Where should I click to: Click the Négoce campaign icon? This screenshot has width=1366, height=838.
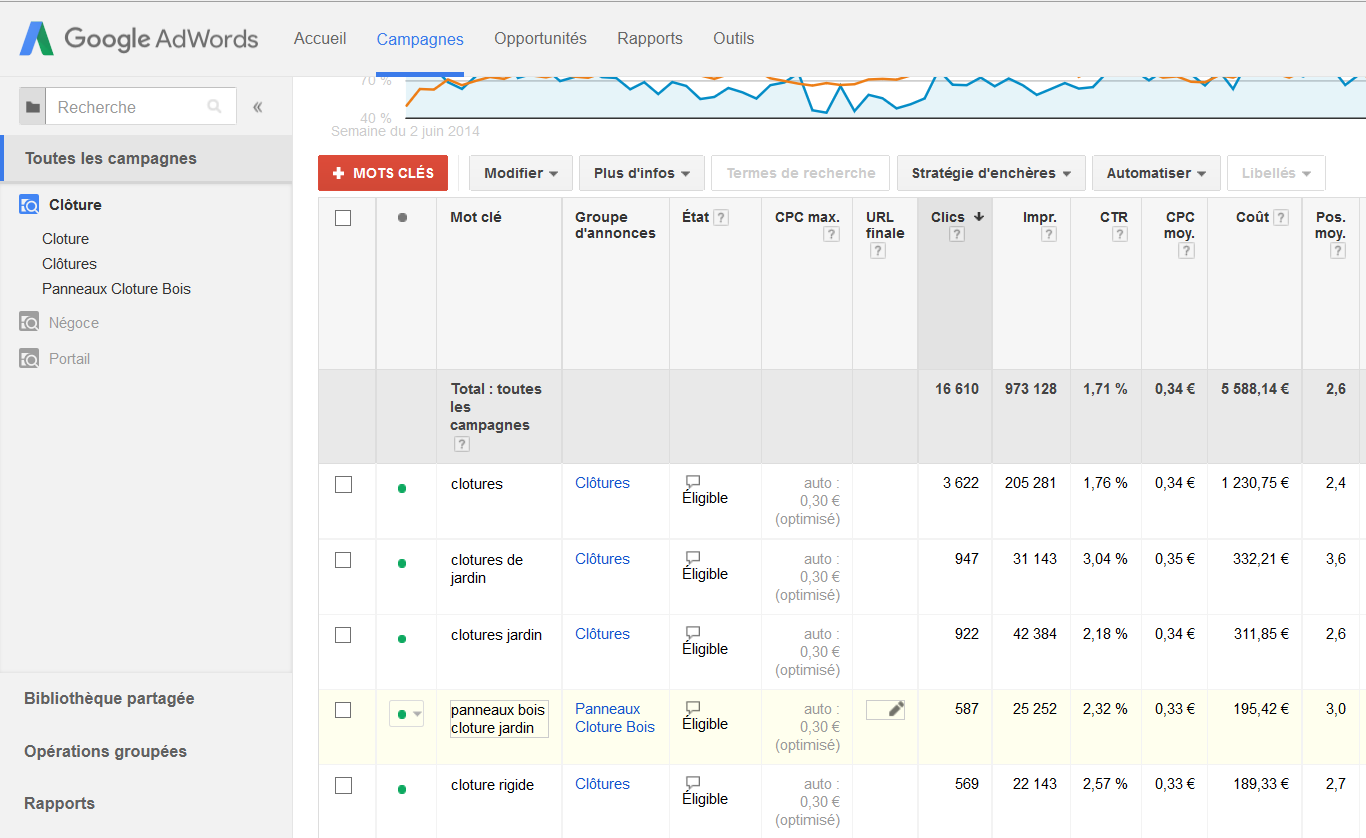30,323
